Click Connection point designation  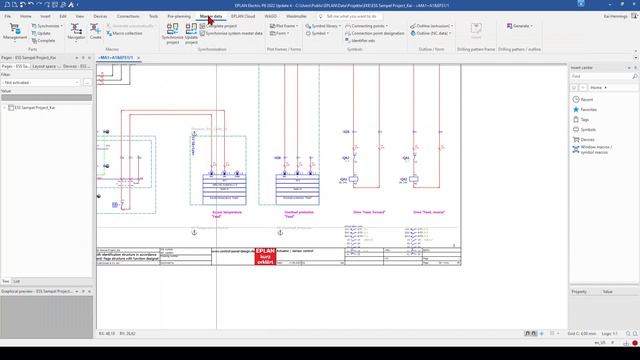click(x=375, y=33)
